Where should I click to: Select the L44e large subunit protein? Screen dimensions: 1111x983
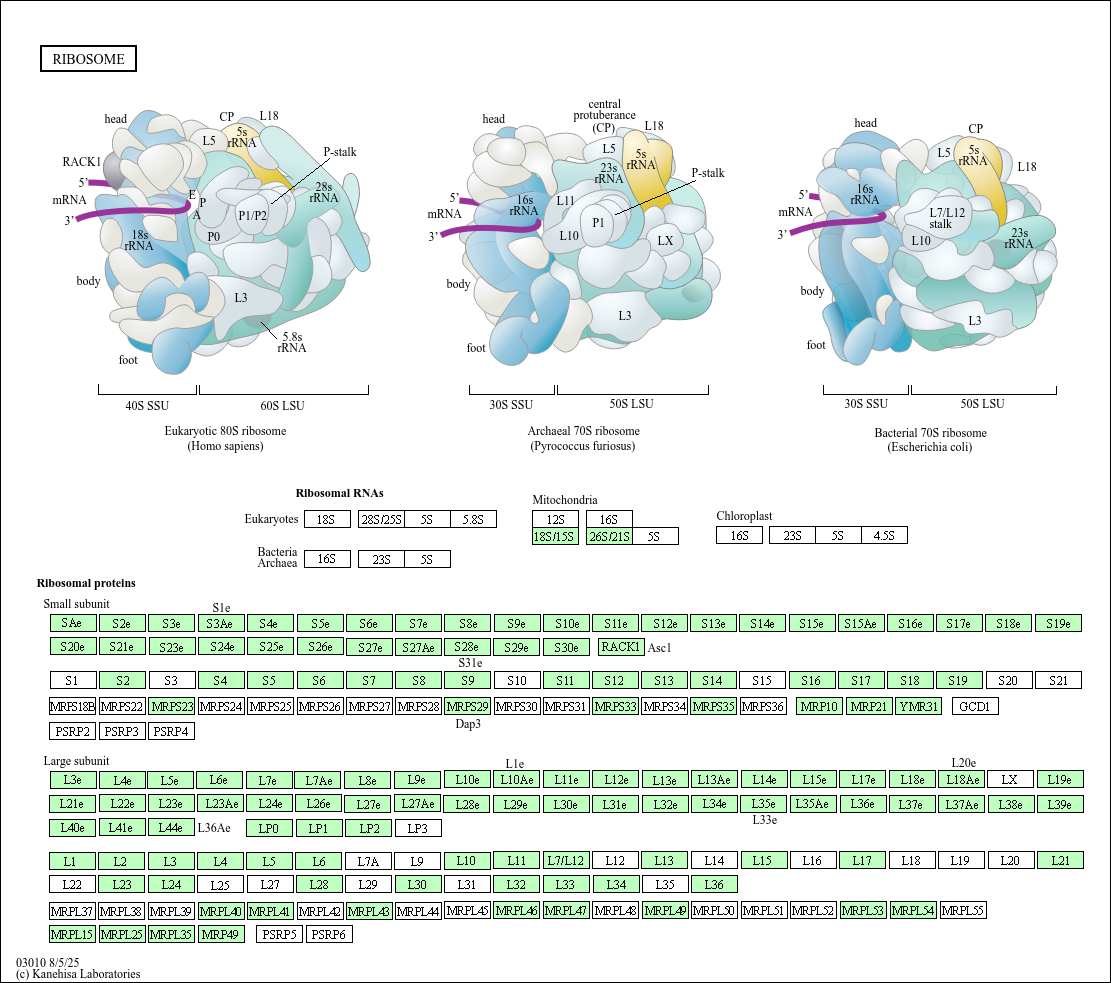171,828
